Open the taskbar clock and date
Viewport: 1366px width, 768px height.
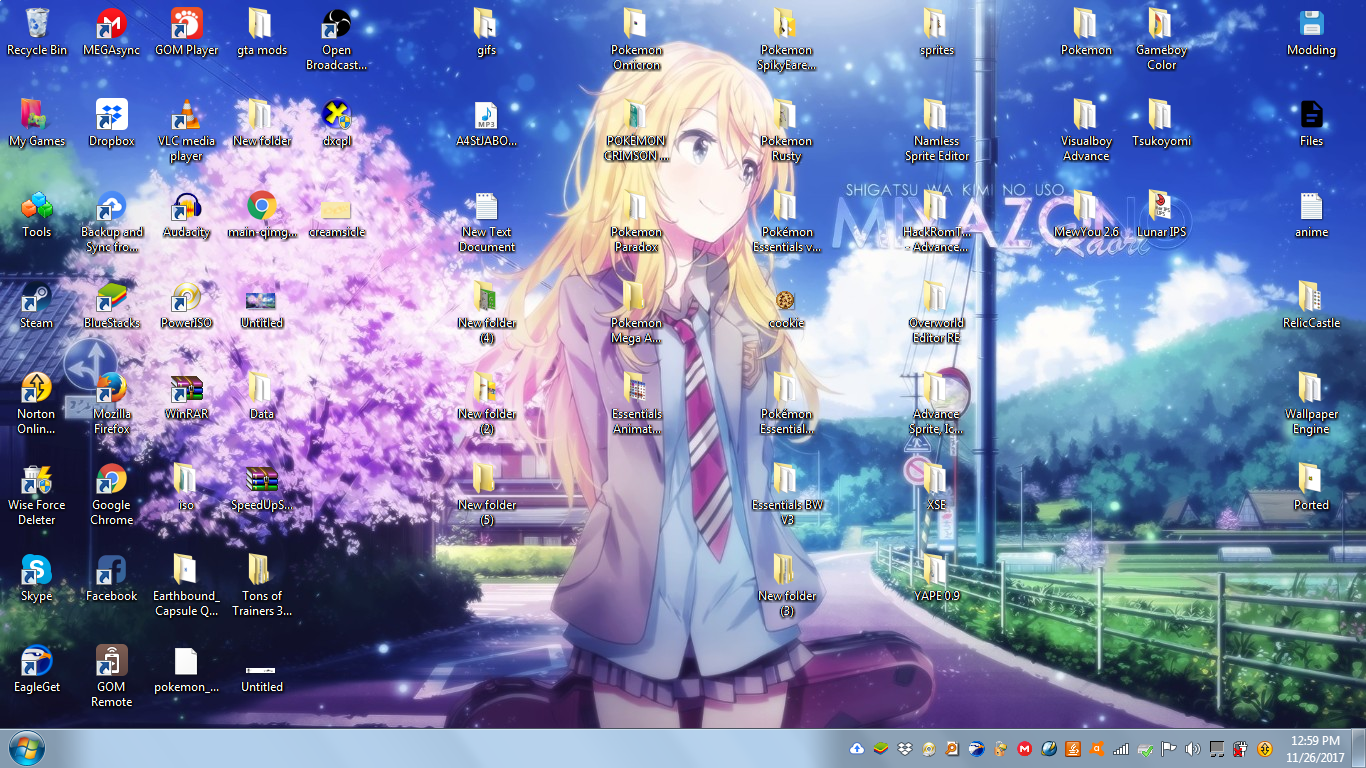(x=1314, y=748)
